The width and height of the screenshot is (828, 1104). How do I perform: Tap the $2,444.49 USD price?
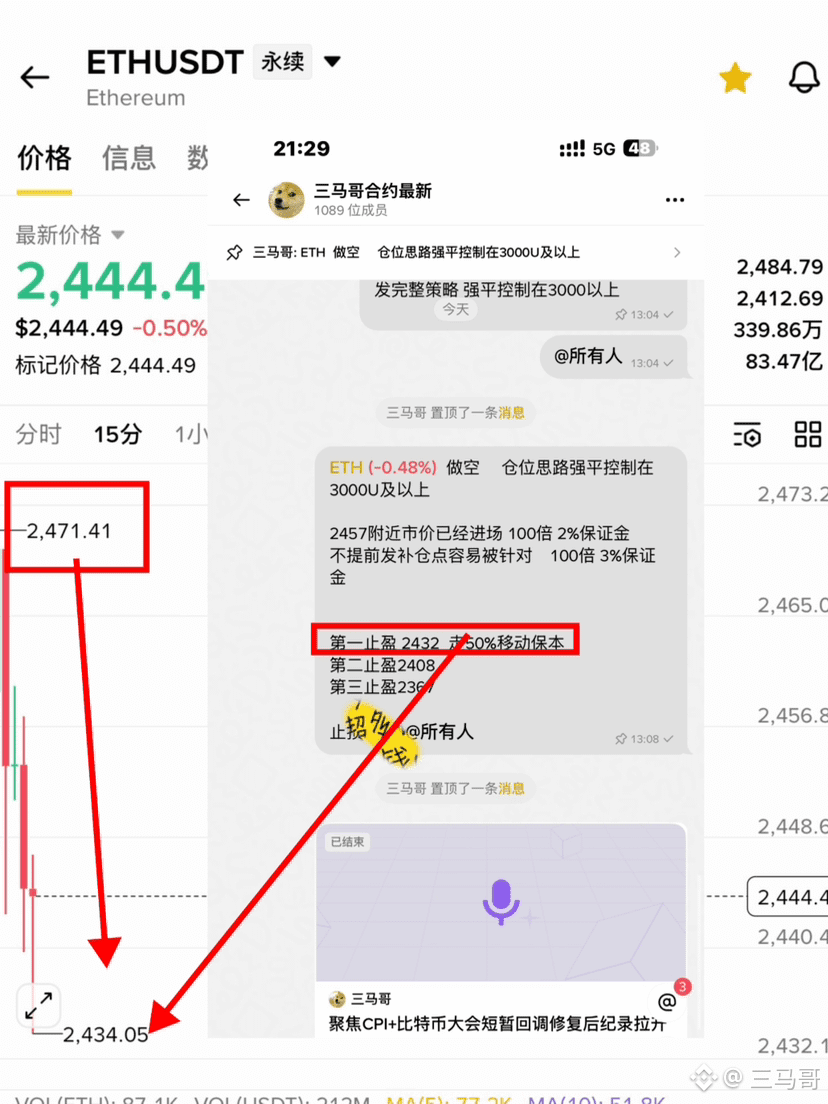69,328
